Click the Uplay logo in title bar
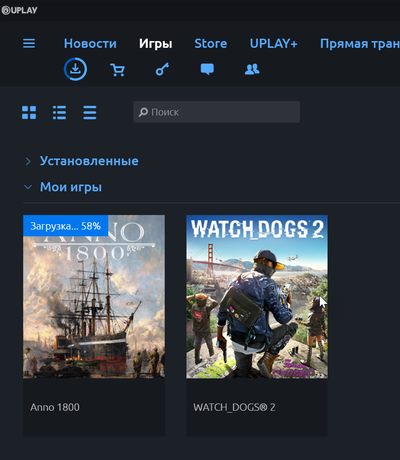 point(19,10)
